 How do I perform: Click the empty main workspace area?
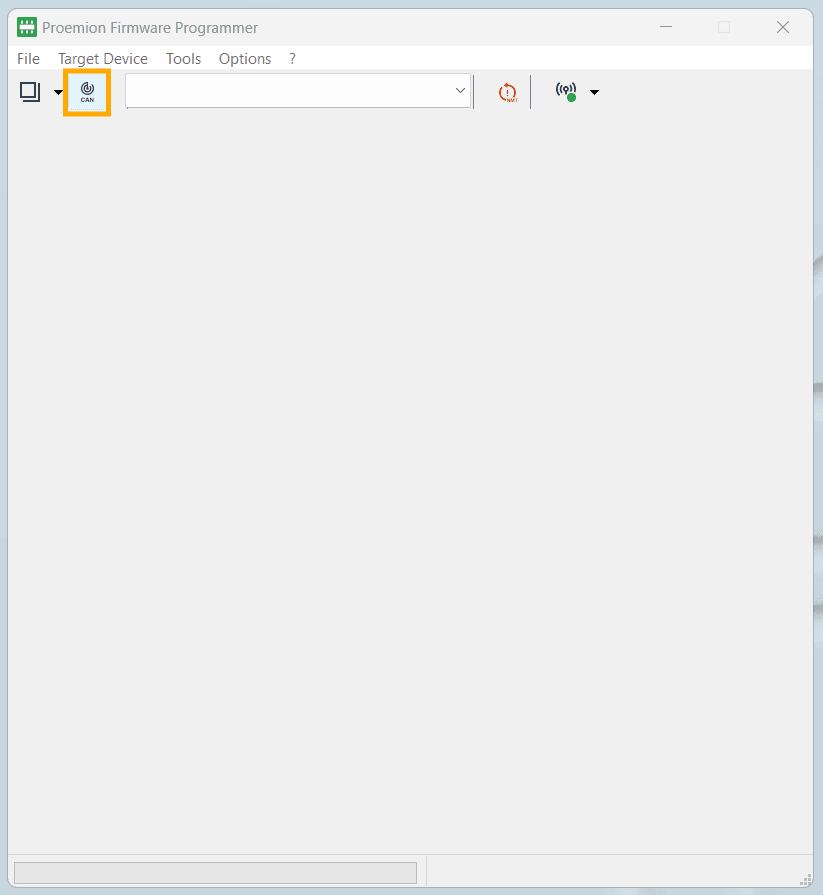[410, 480]
